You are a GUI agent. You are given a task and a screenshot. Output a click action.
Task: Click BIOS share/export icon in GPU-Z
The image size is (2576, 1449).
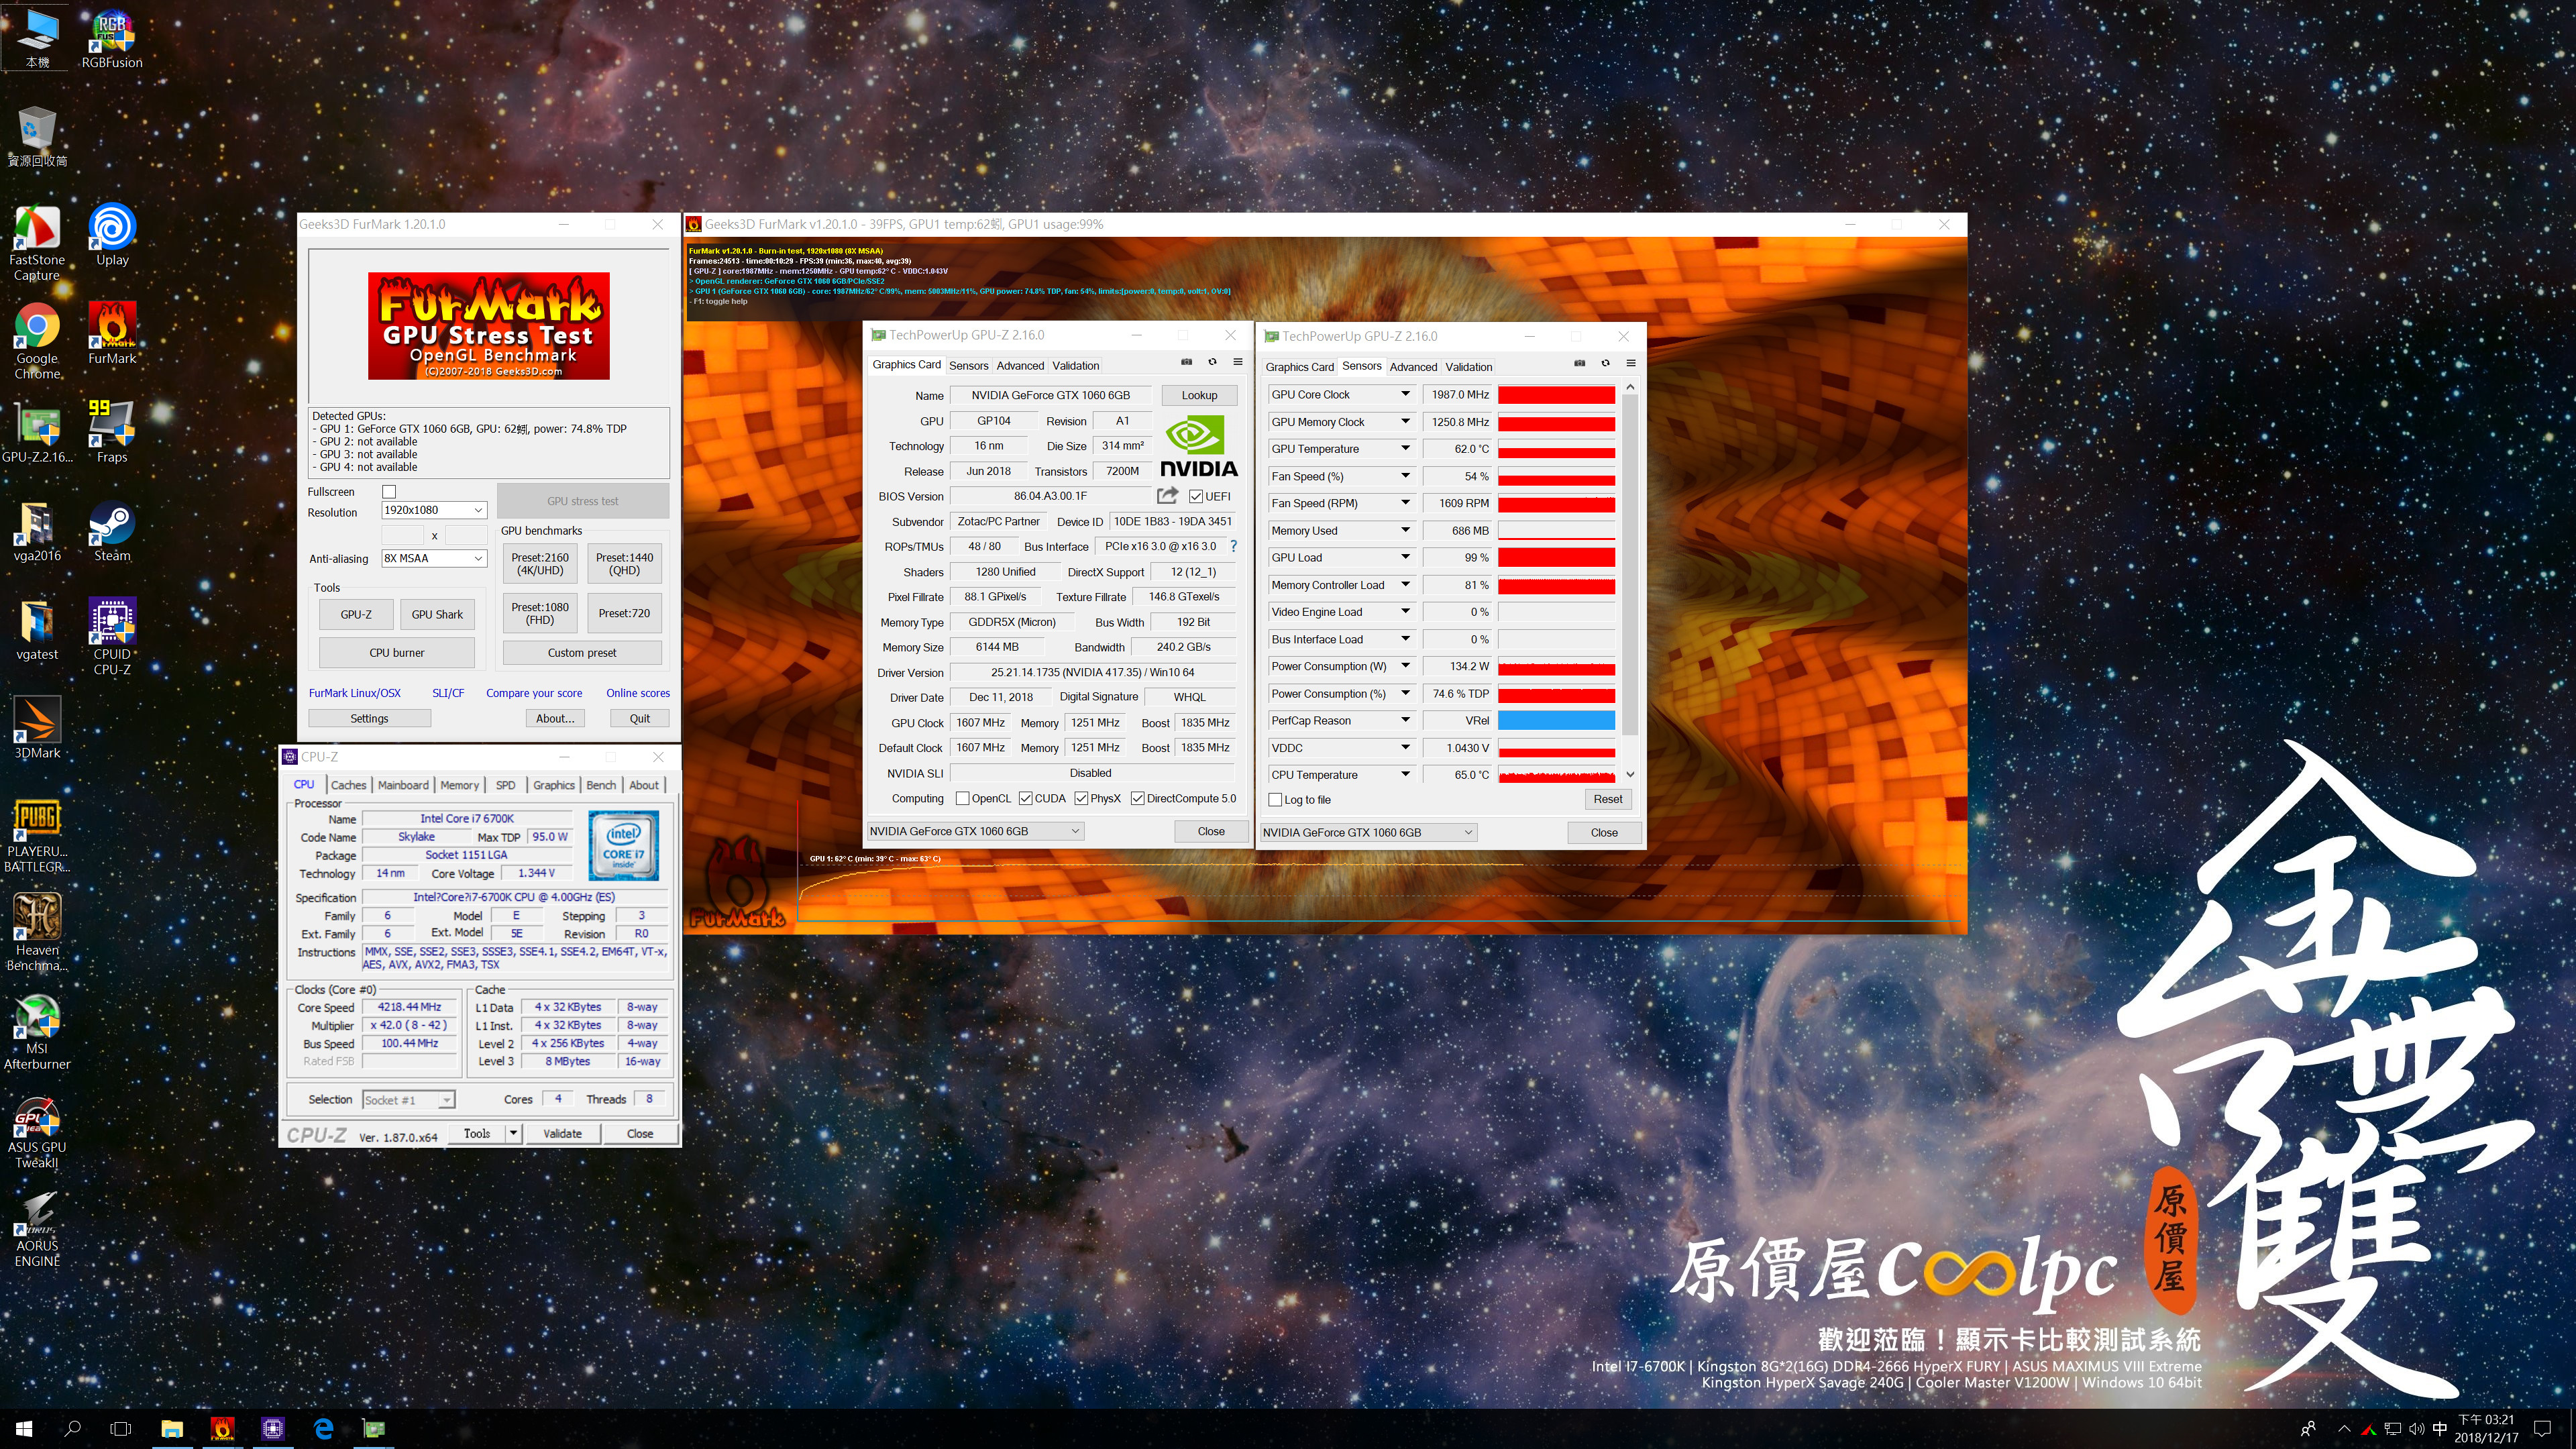pyautogui.click(x=1167, y=495)
